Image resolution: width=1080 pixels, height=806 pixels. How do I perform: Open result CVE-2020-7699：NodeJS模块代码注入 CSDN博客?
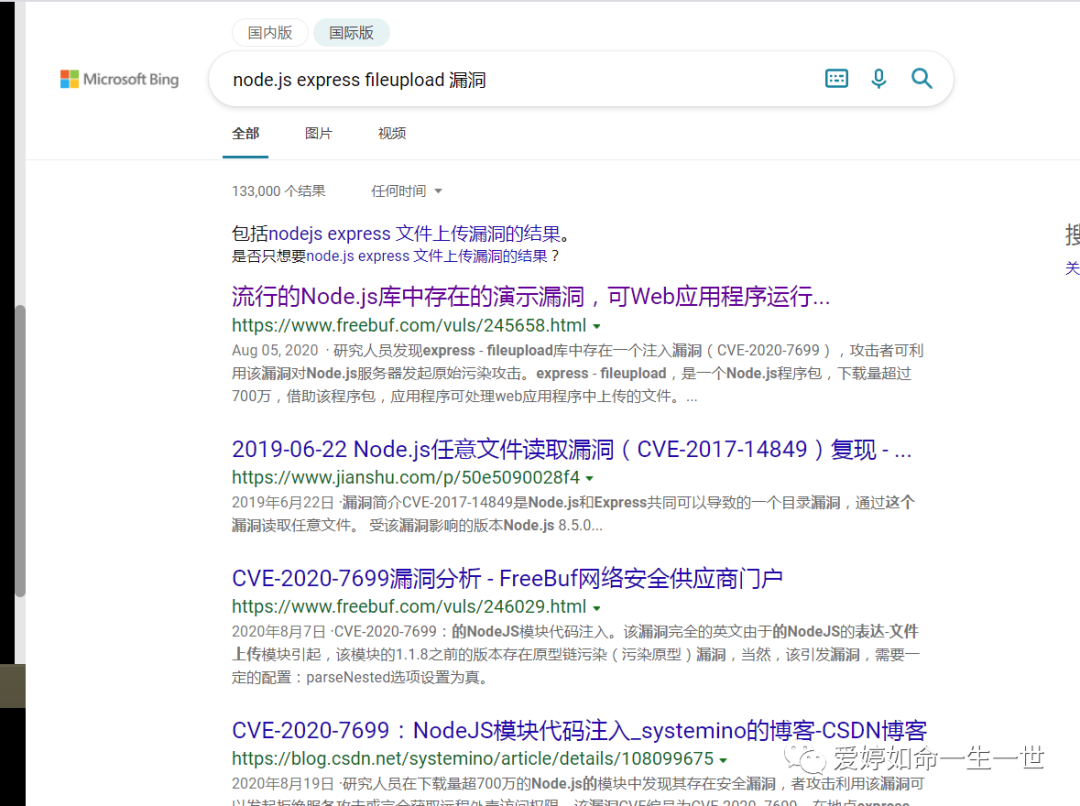coord(579,730)
